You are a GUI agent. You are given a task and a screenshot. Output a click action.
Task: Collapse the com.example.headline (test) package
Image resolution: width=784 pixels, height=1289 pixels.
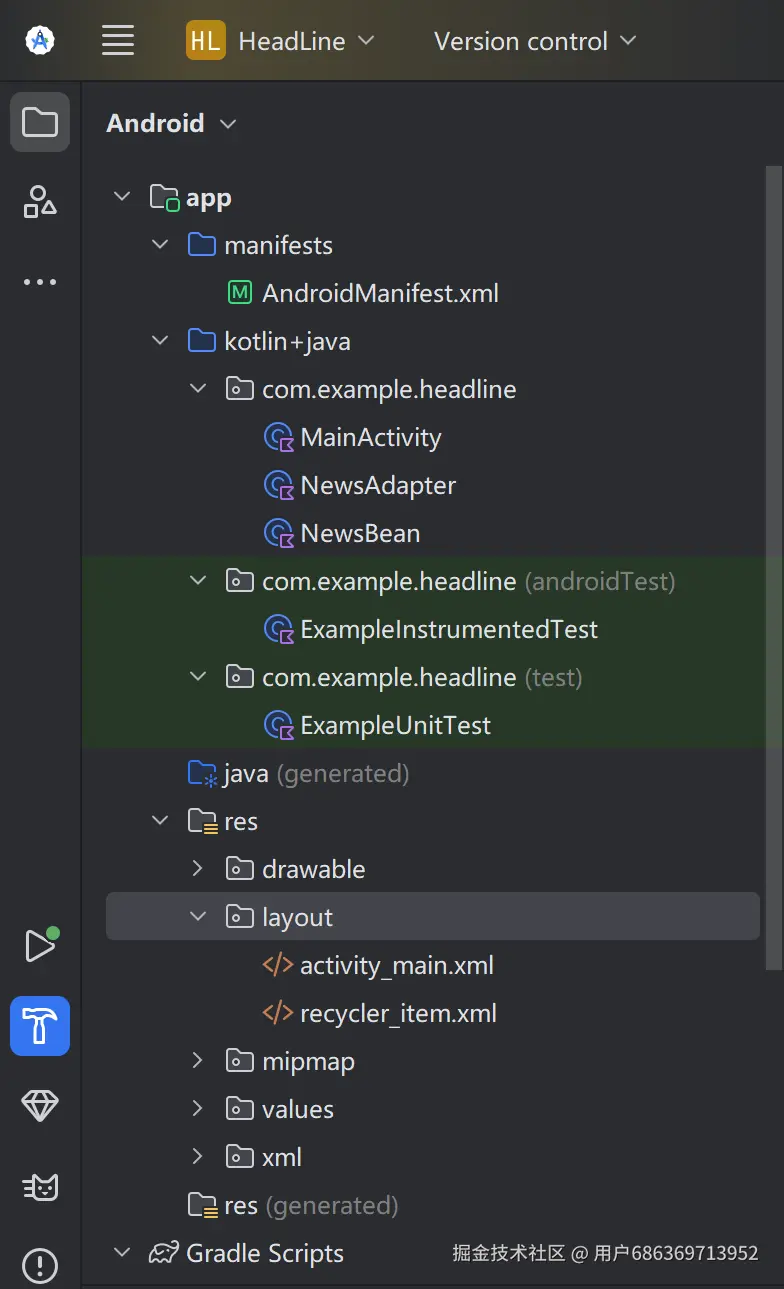pos(198,677)
